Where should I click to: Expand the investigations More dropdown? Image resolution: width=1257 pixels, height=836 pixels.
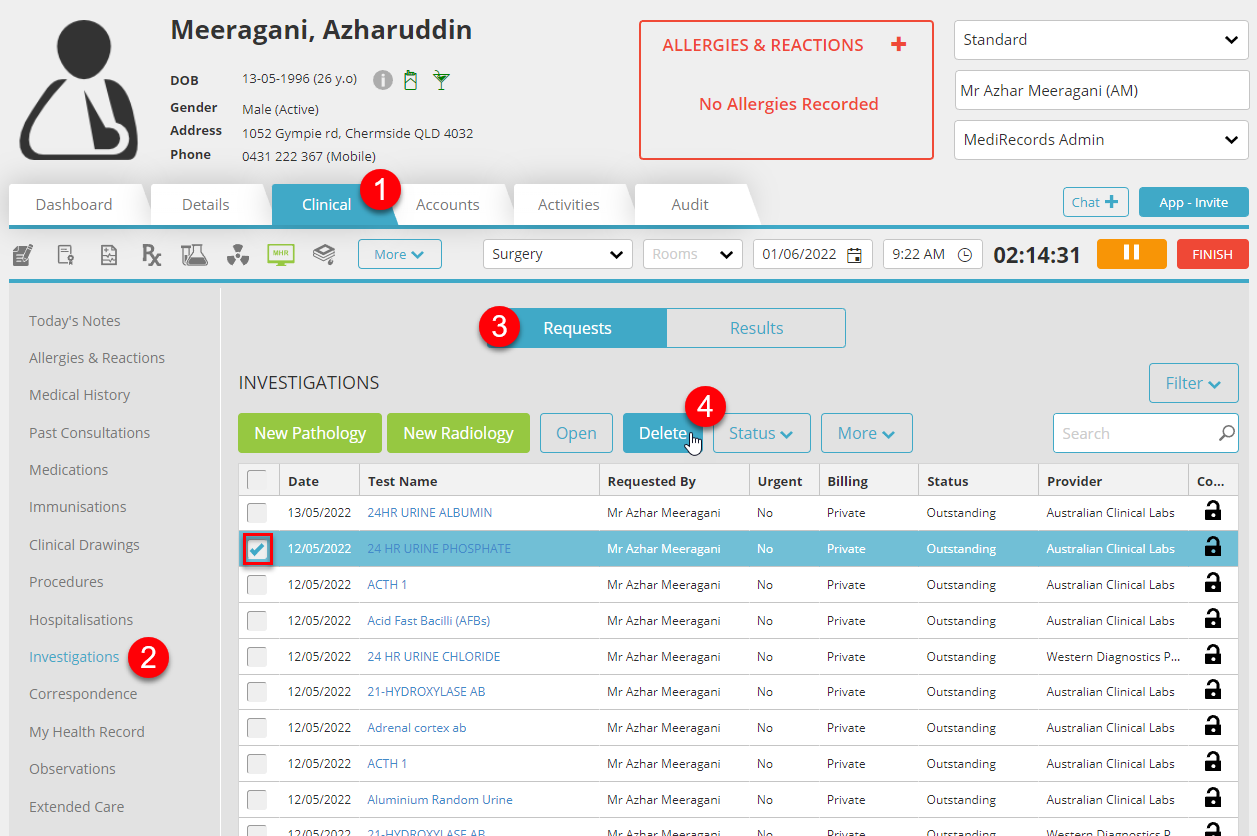click(x=866, y=433)
